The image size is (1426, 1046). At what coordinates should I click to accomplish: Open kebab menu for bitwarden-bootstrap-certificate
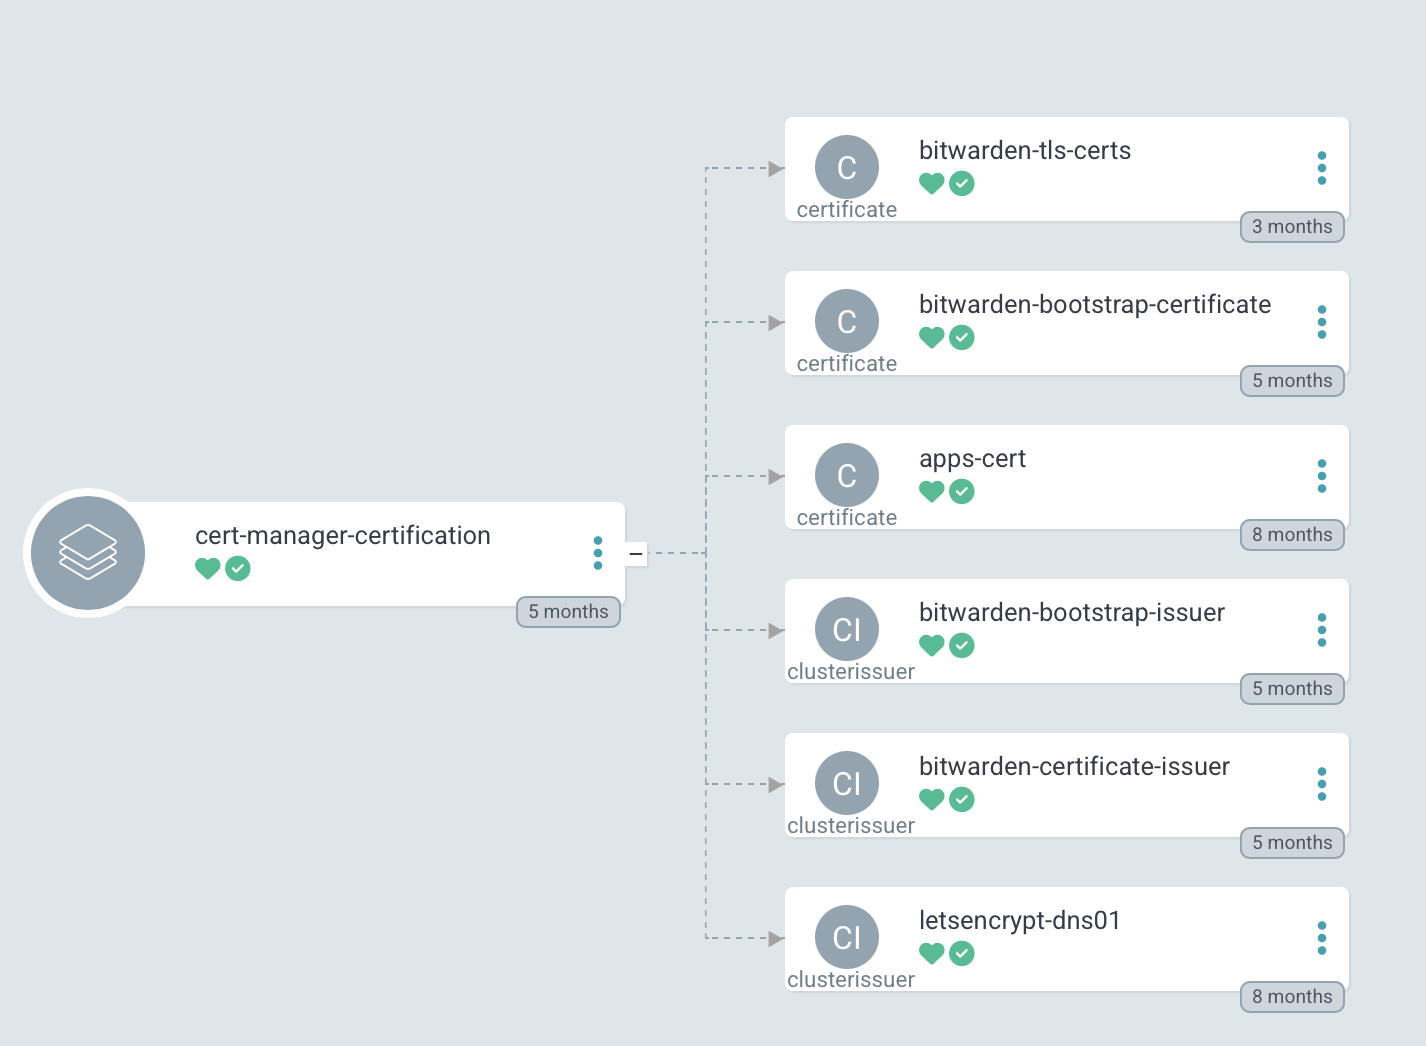point(1321,322)
